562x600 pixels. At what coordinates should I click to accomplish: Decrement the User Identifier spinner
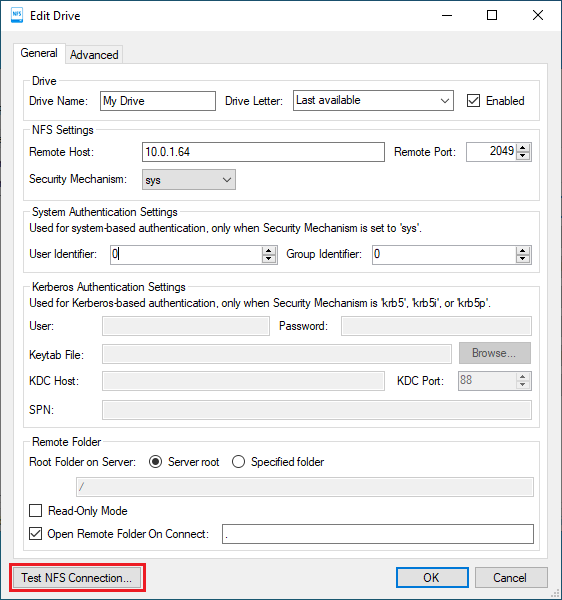pyautogui.click(x=269, y=259)
